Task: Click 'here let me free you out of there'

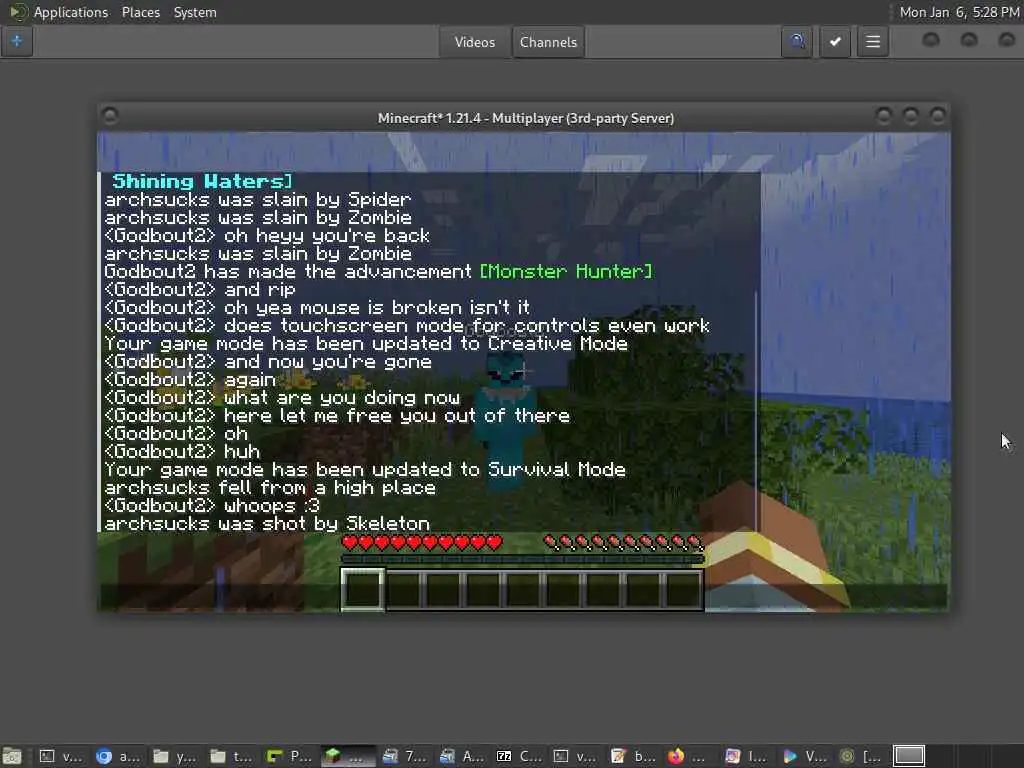Action: point(396,415)
